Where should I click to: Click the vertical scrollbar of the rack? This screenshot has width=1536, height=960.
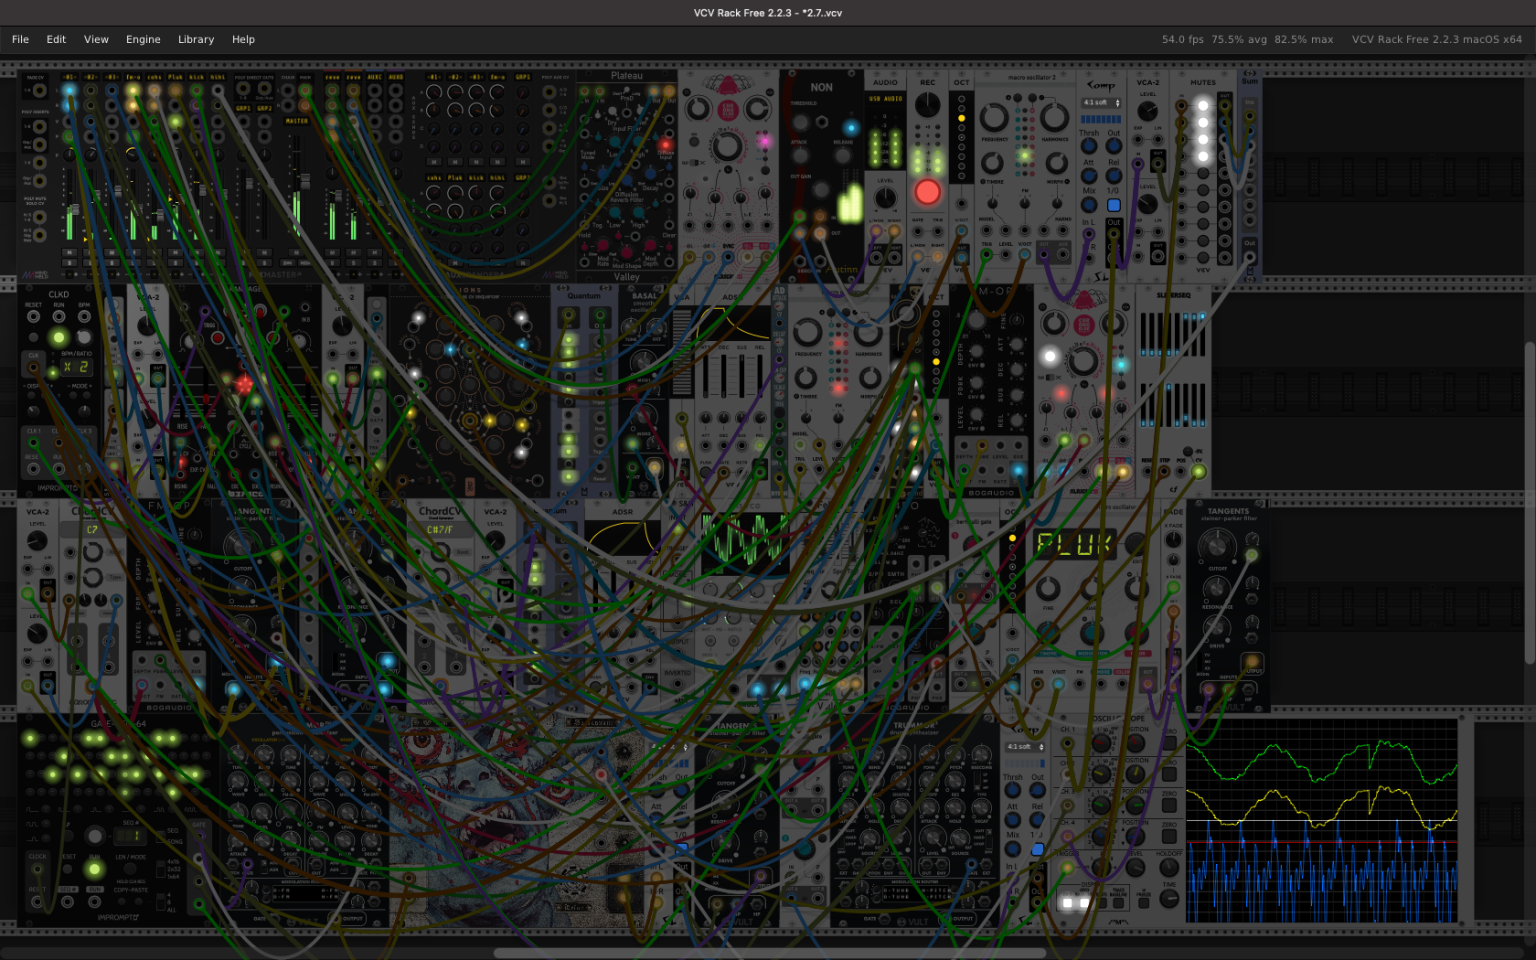point(1529,503)
